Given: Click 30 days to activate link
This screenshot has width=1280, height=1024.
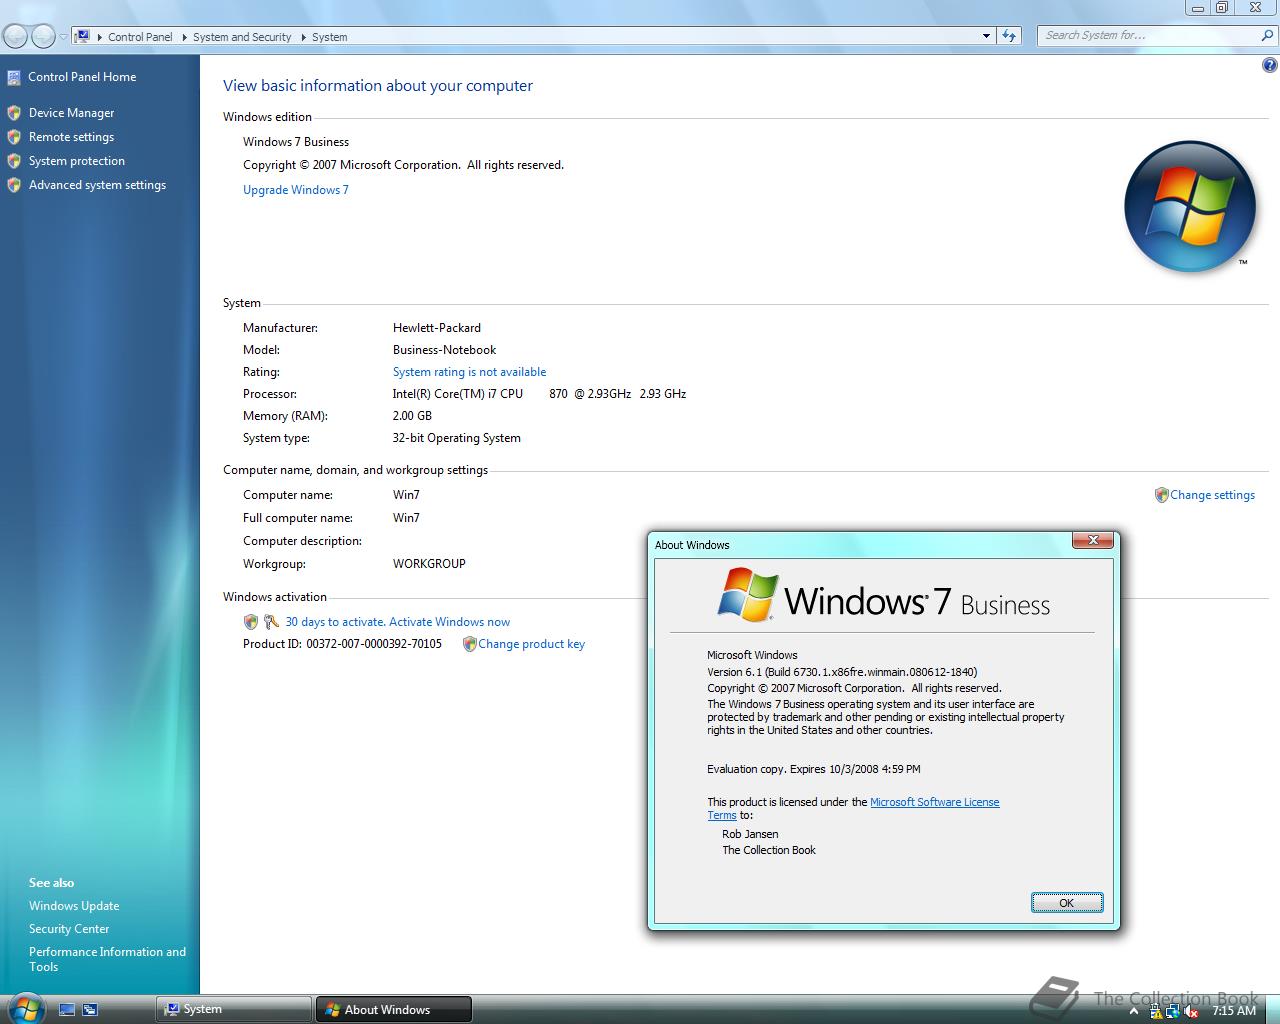Looking at the screenshot, I should click(x=398, y=622).
